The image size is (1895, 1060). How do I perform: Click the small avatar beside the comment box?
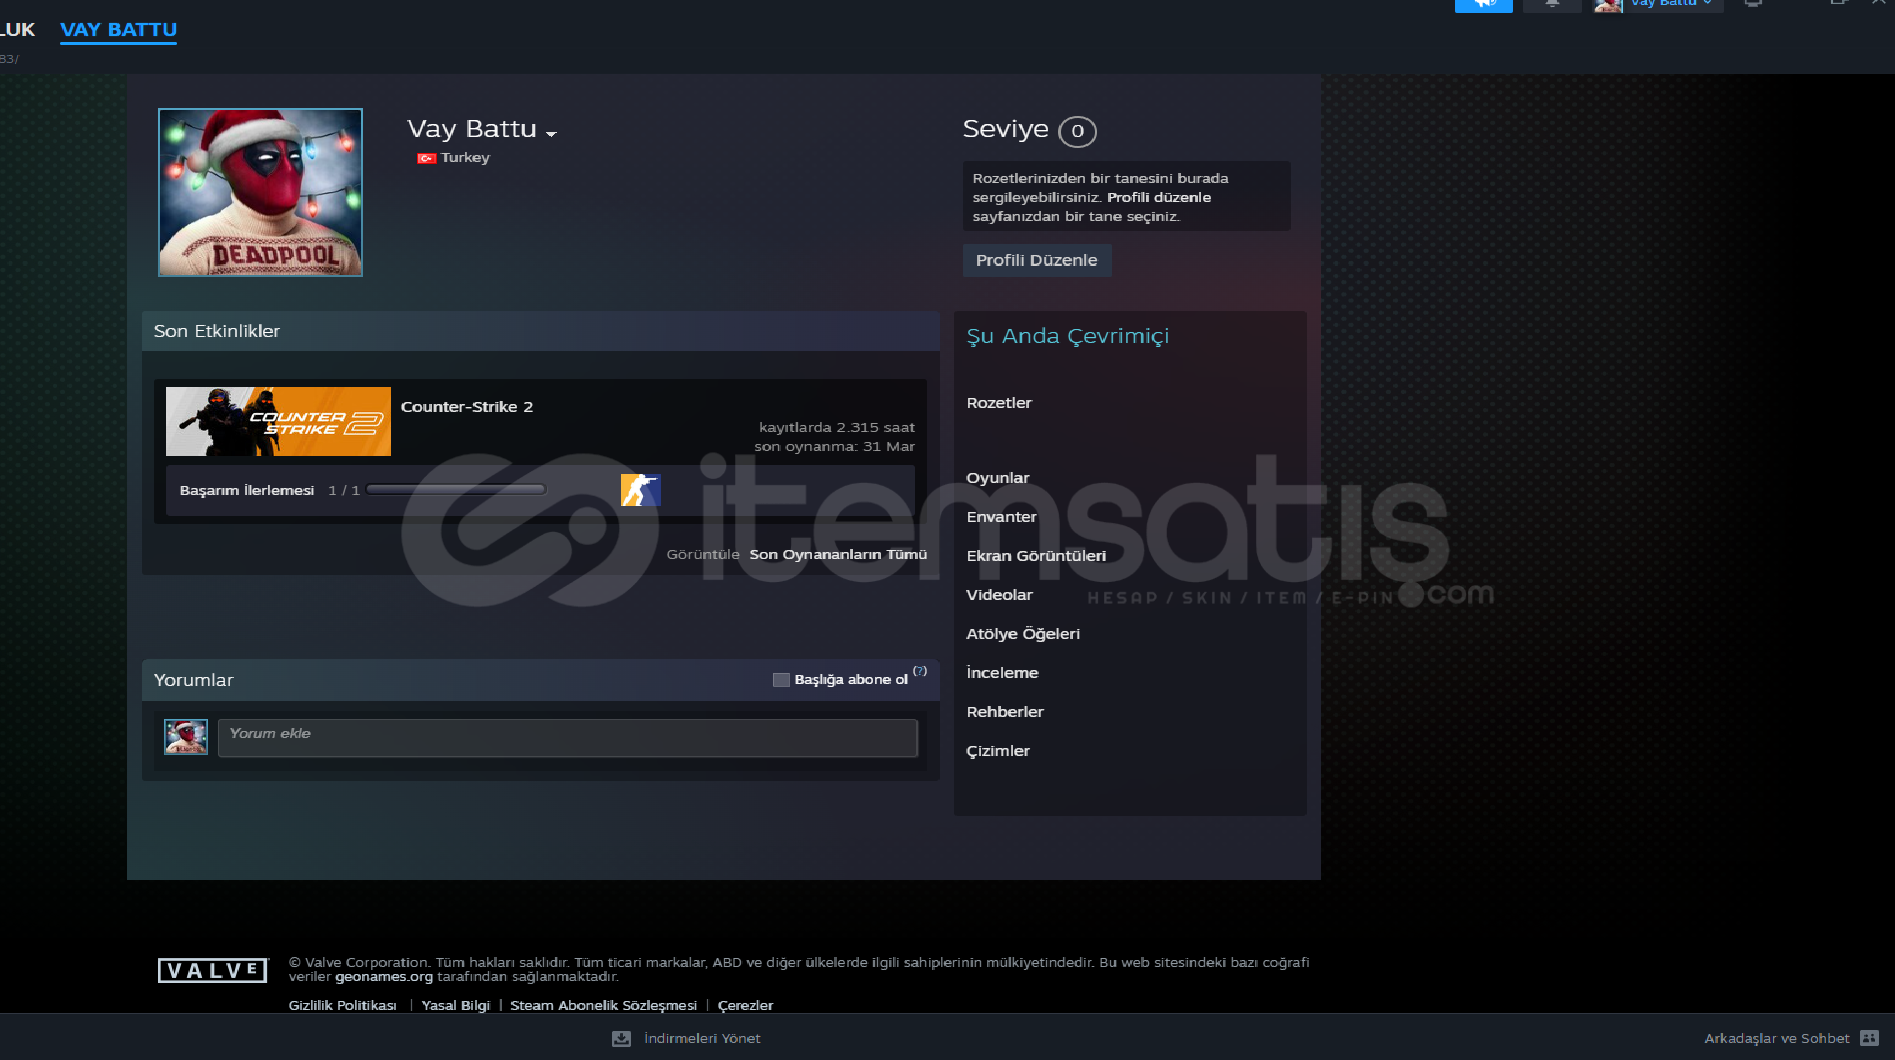click(186, 737)
